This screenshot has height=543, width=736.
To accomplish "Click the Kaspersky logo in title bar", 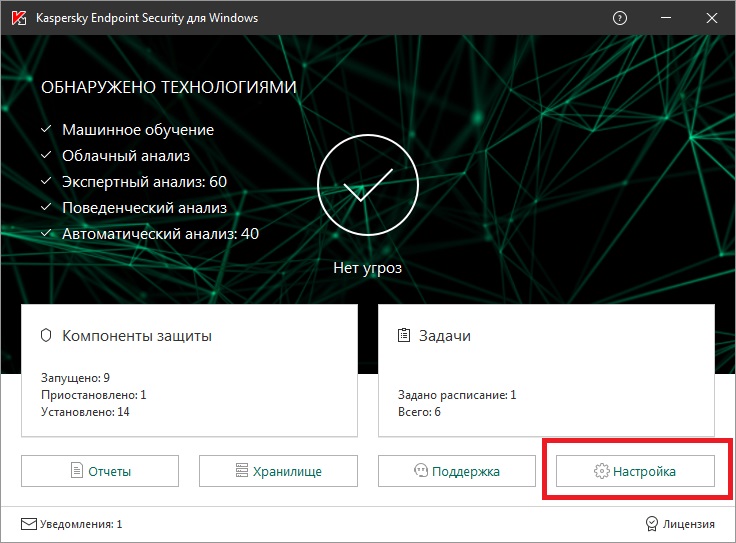I will pyautogui.click(x=18, y=18).
